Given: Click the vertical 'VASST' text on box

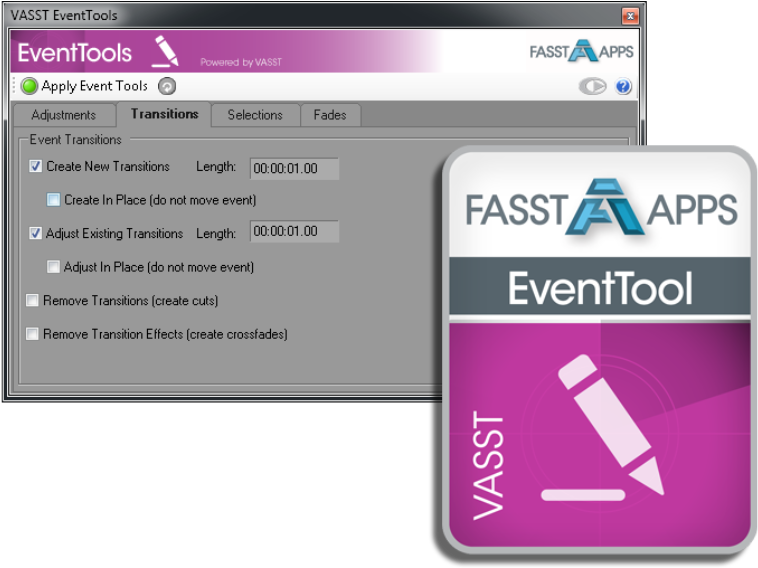Looking at the screenshot, I should tap(488, 466).
